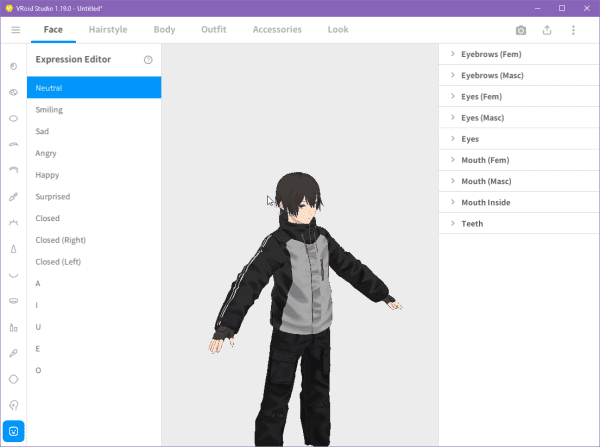600x447 pixels.
Task: Open the face set profile icon category
Action: 13,67
